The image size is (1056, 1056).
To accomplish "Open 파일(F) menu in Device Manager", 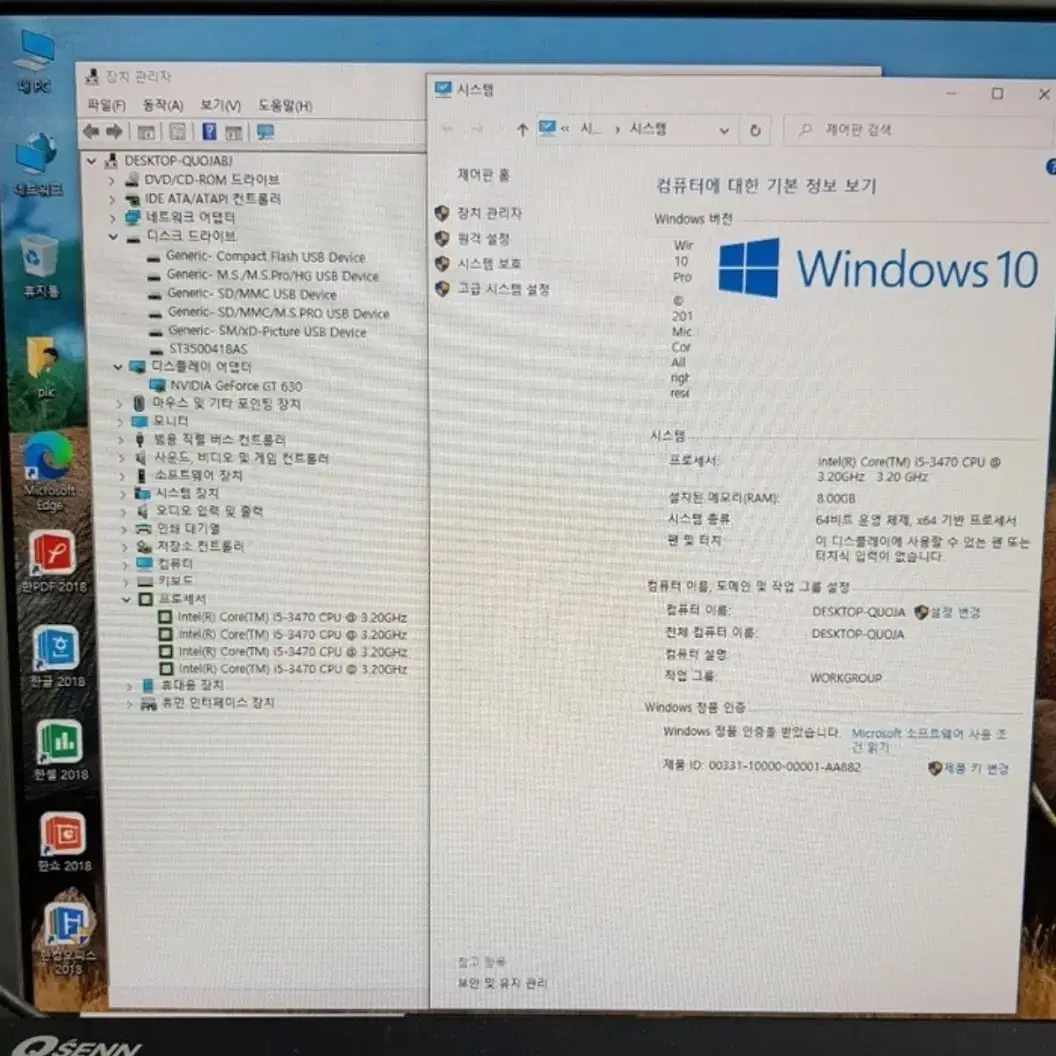I will click(x=107, y=106).
